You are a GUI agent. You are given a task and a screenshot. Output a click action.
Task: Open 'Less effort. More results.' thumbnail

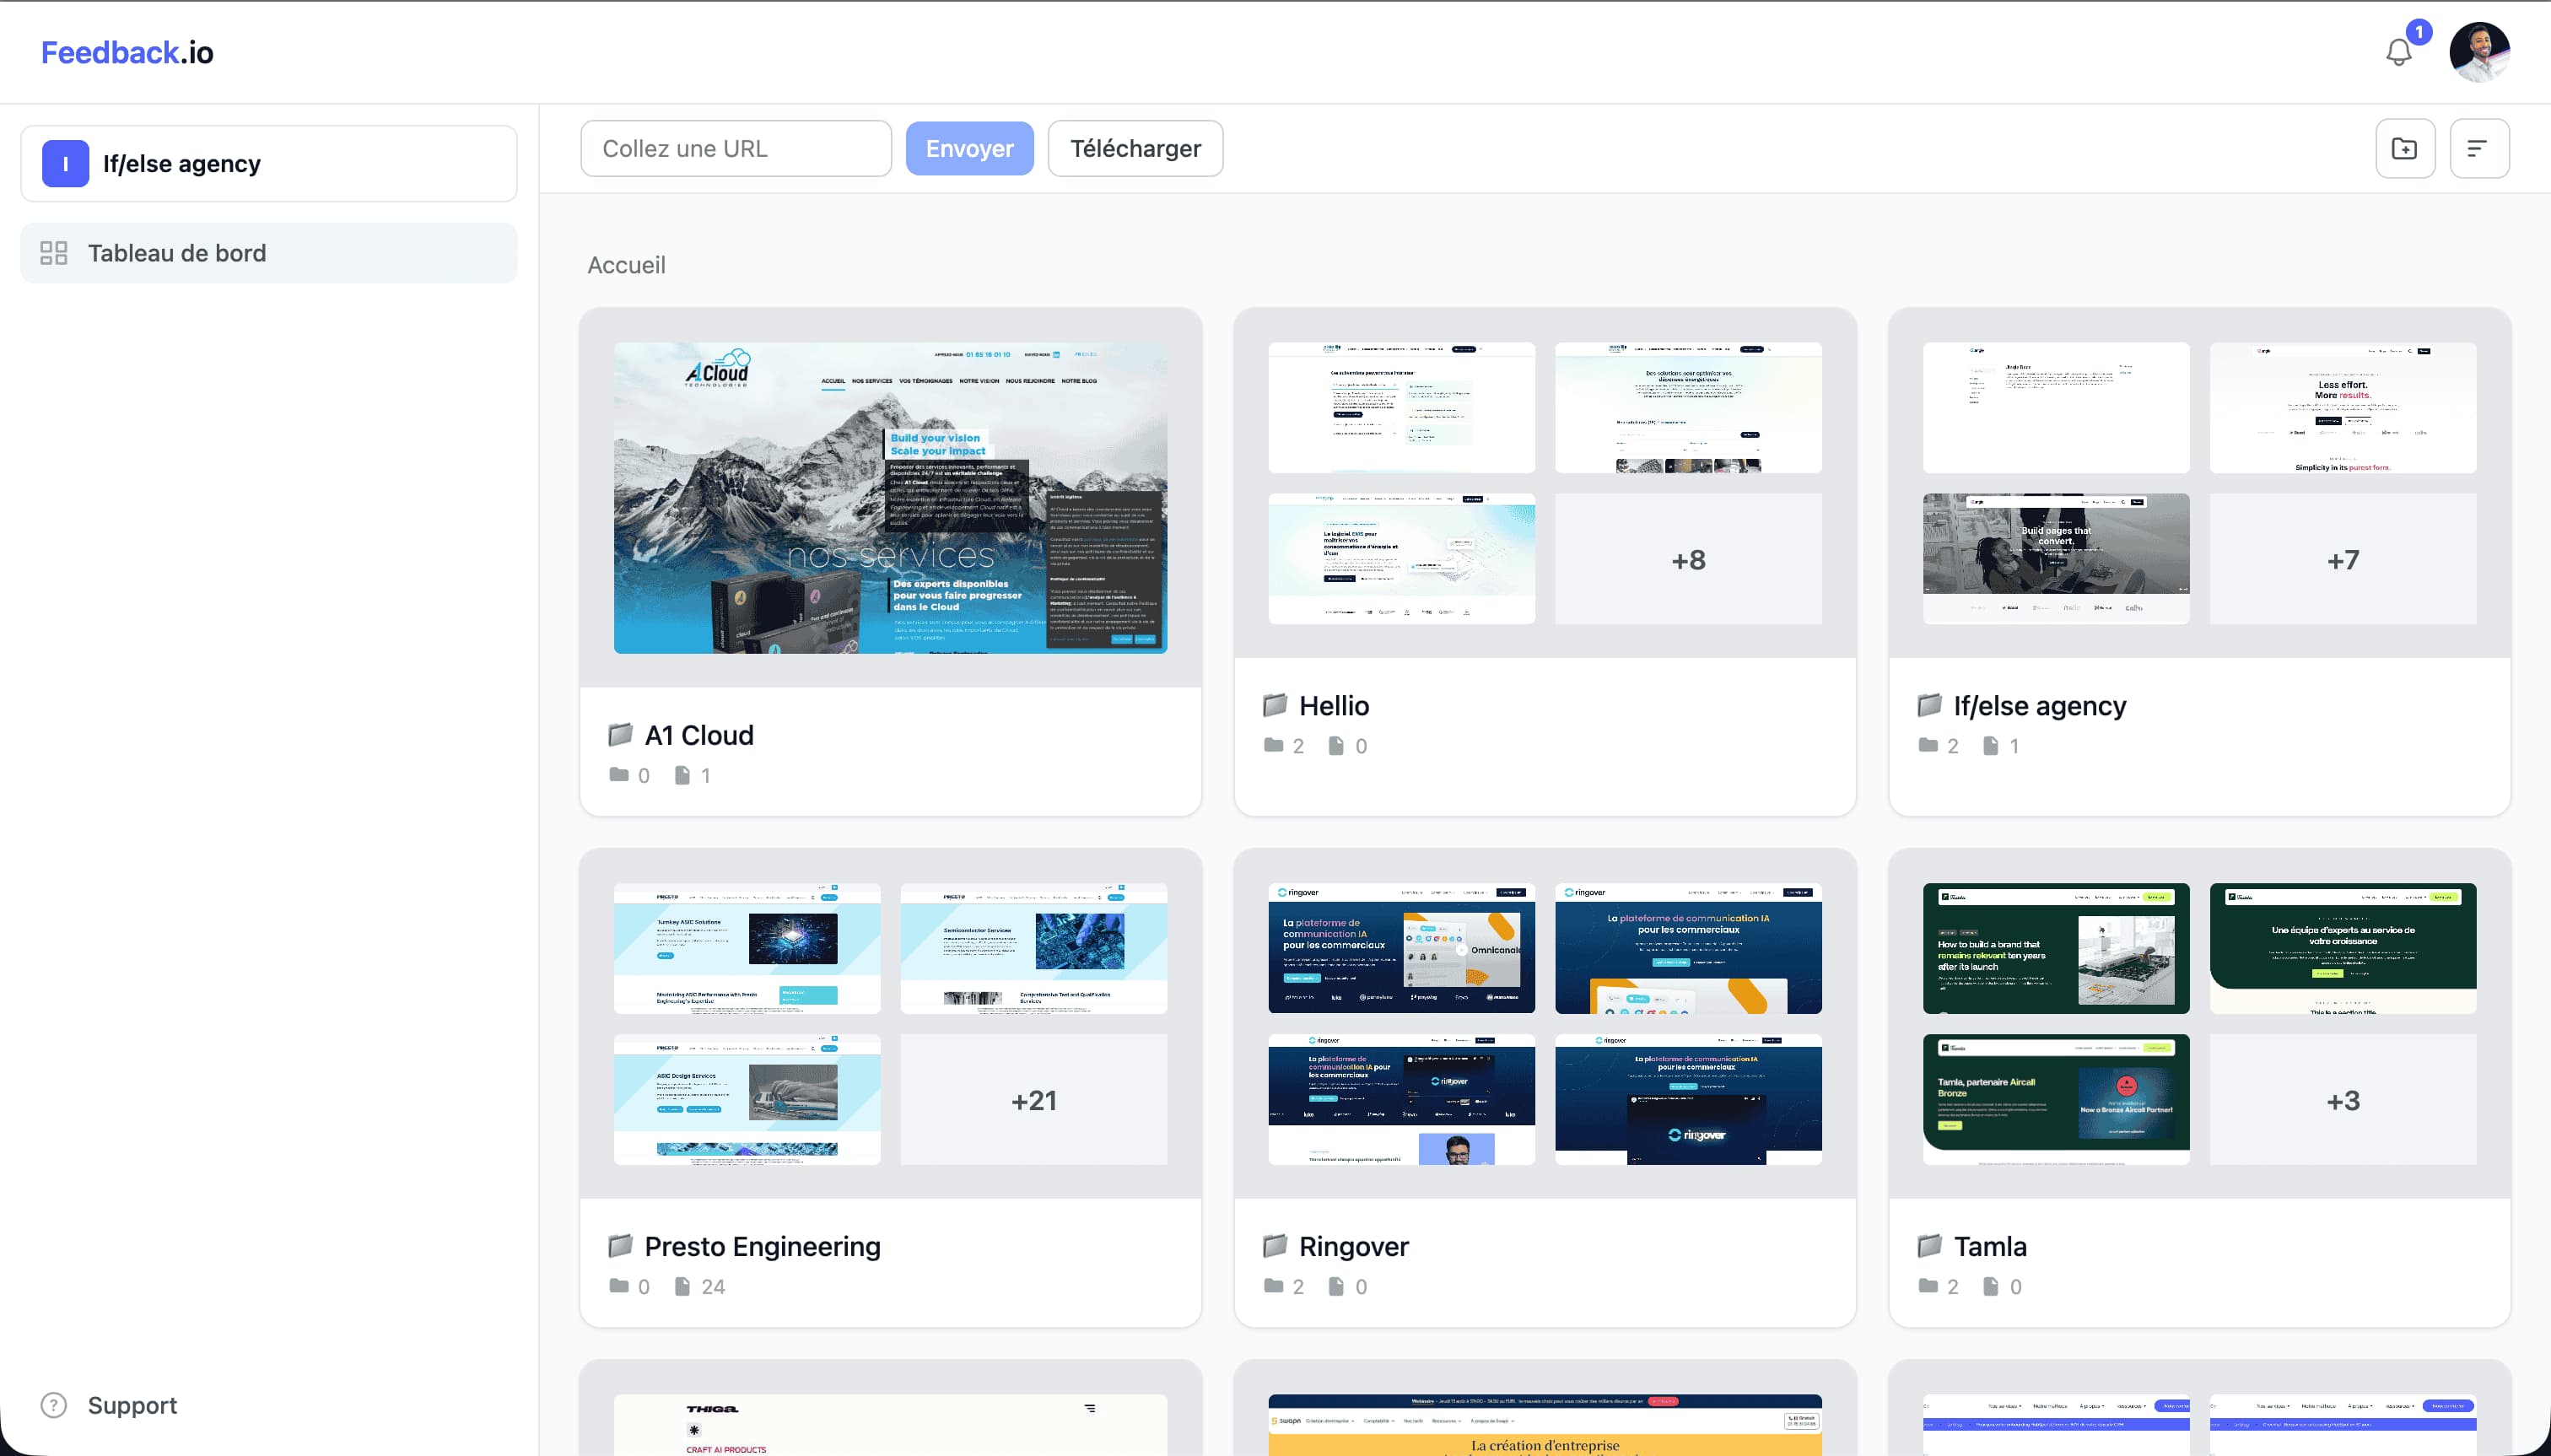(x=2343, y=408)
